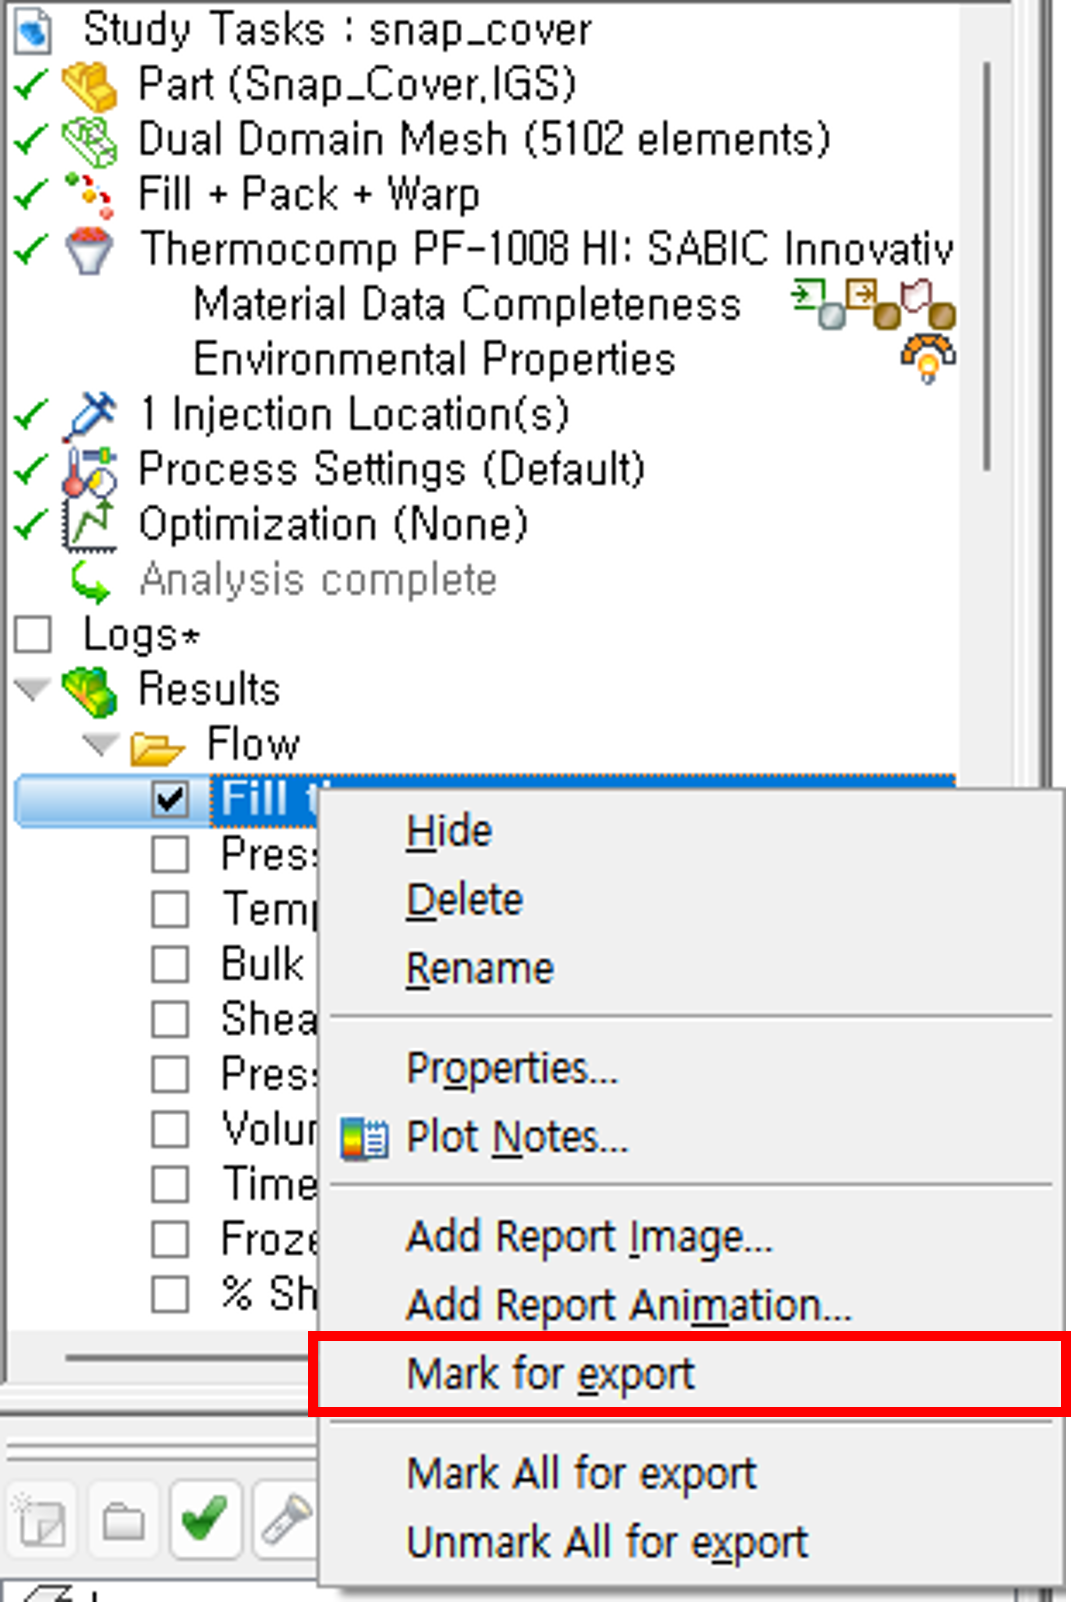
Task: Click the Environmental Properties lightbulb icon
Action: pyautogui.click(x=928, y=358)
